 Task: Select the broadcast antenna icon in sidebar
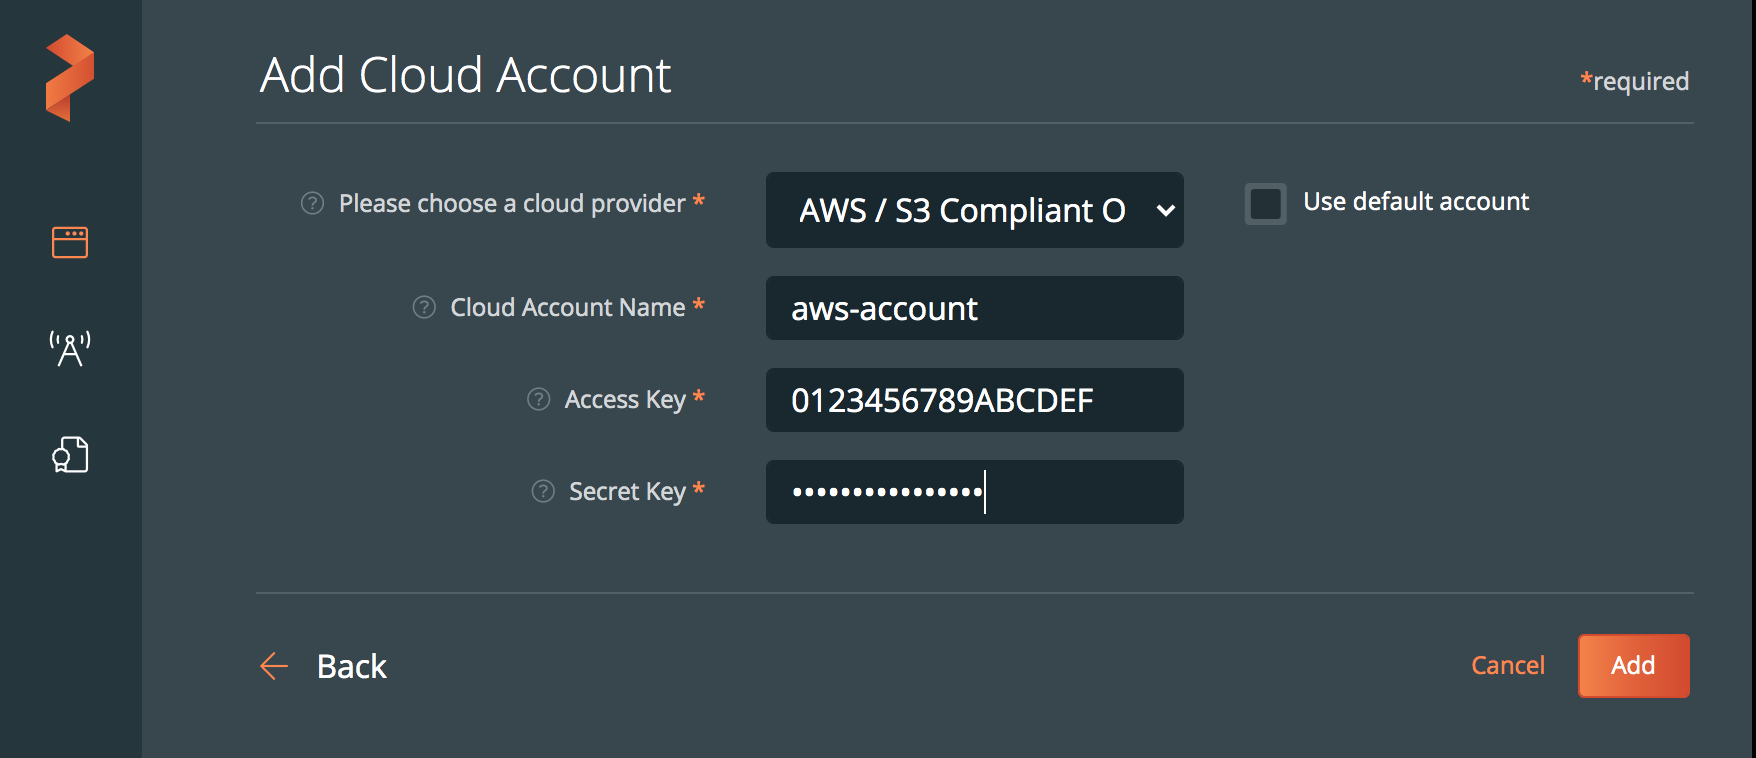tap(70, 348)
